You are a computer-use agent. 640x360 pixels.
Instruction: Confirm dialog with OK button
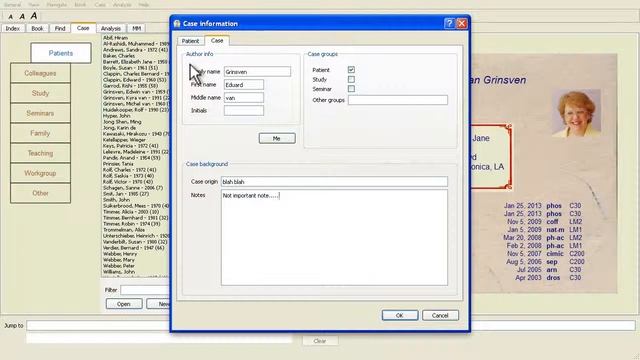click(x=400, y=315)
